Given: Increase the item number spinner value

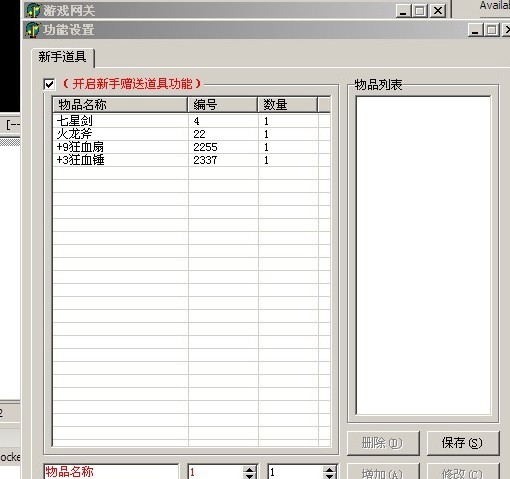Looking at the screenshot, I should pos(249,470).
